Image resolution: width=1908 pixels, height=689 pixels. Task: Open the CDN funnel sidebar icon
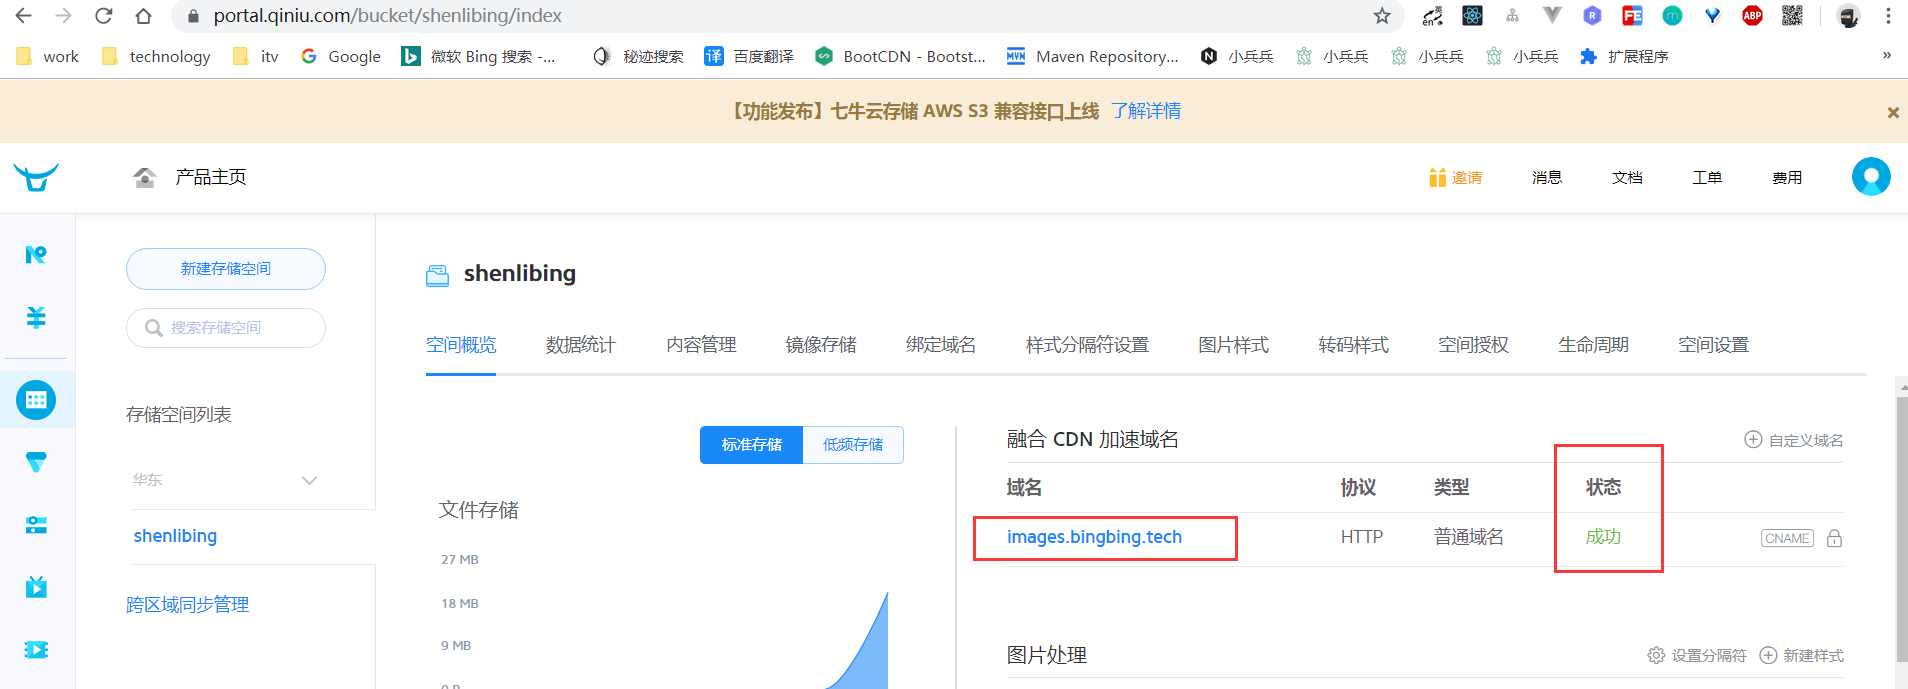pos(36,462)
